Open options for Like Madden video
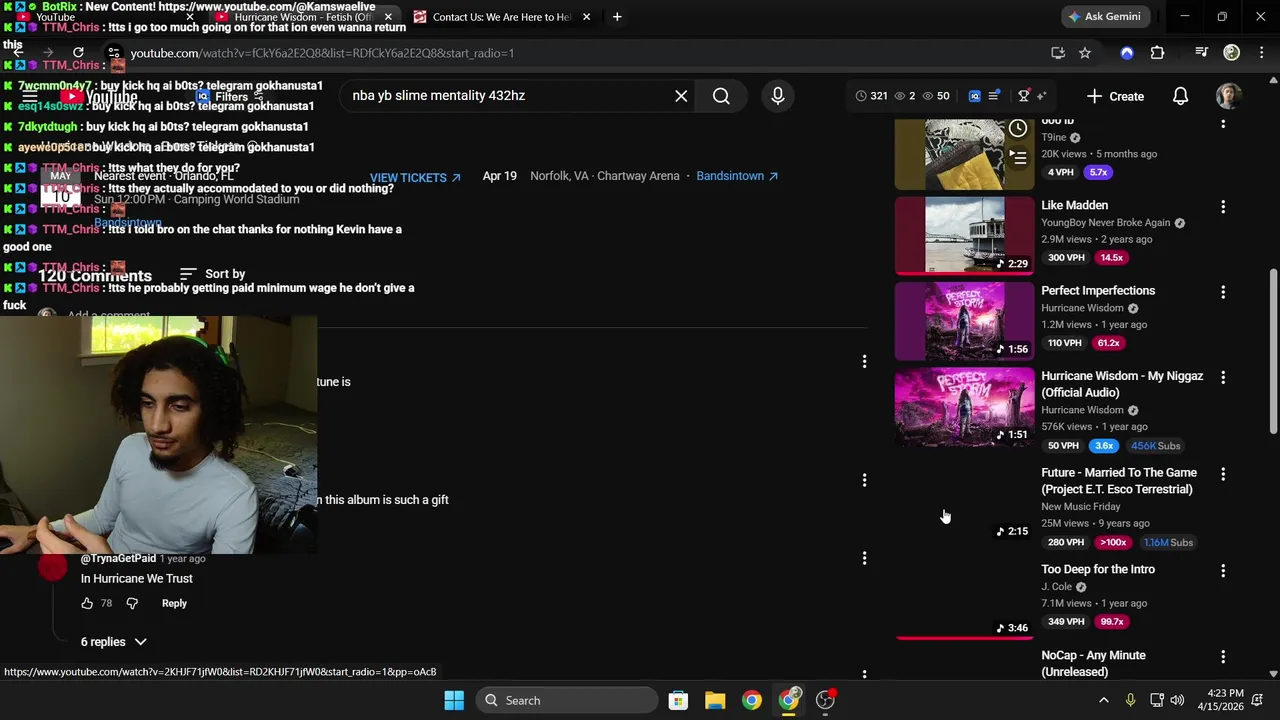This screenshot has width=1280, height=720. tap(1223, 207)
